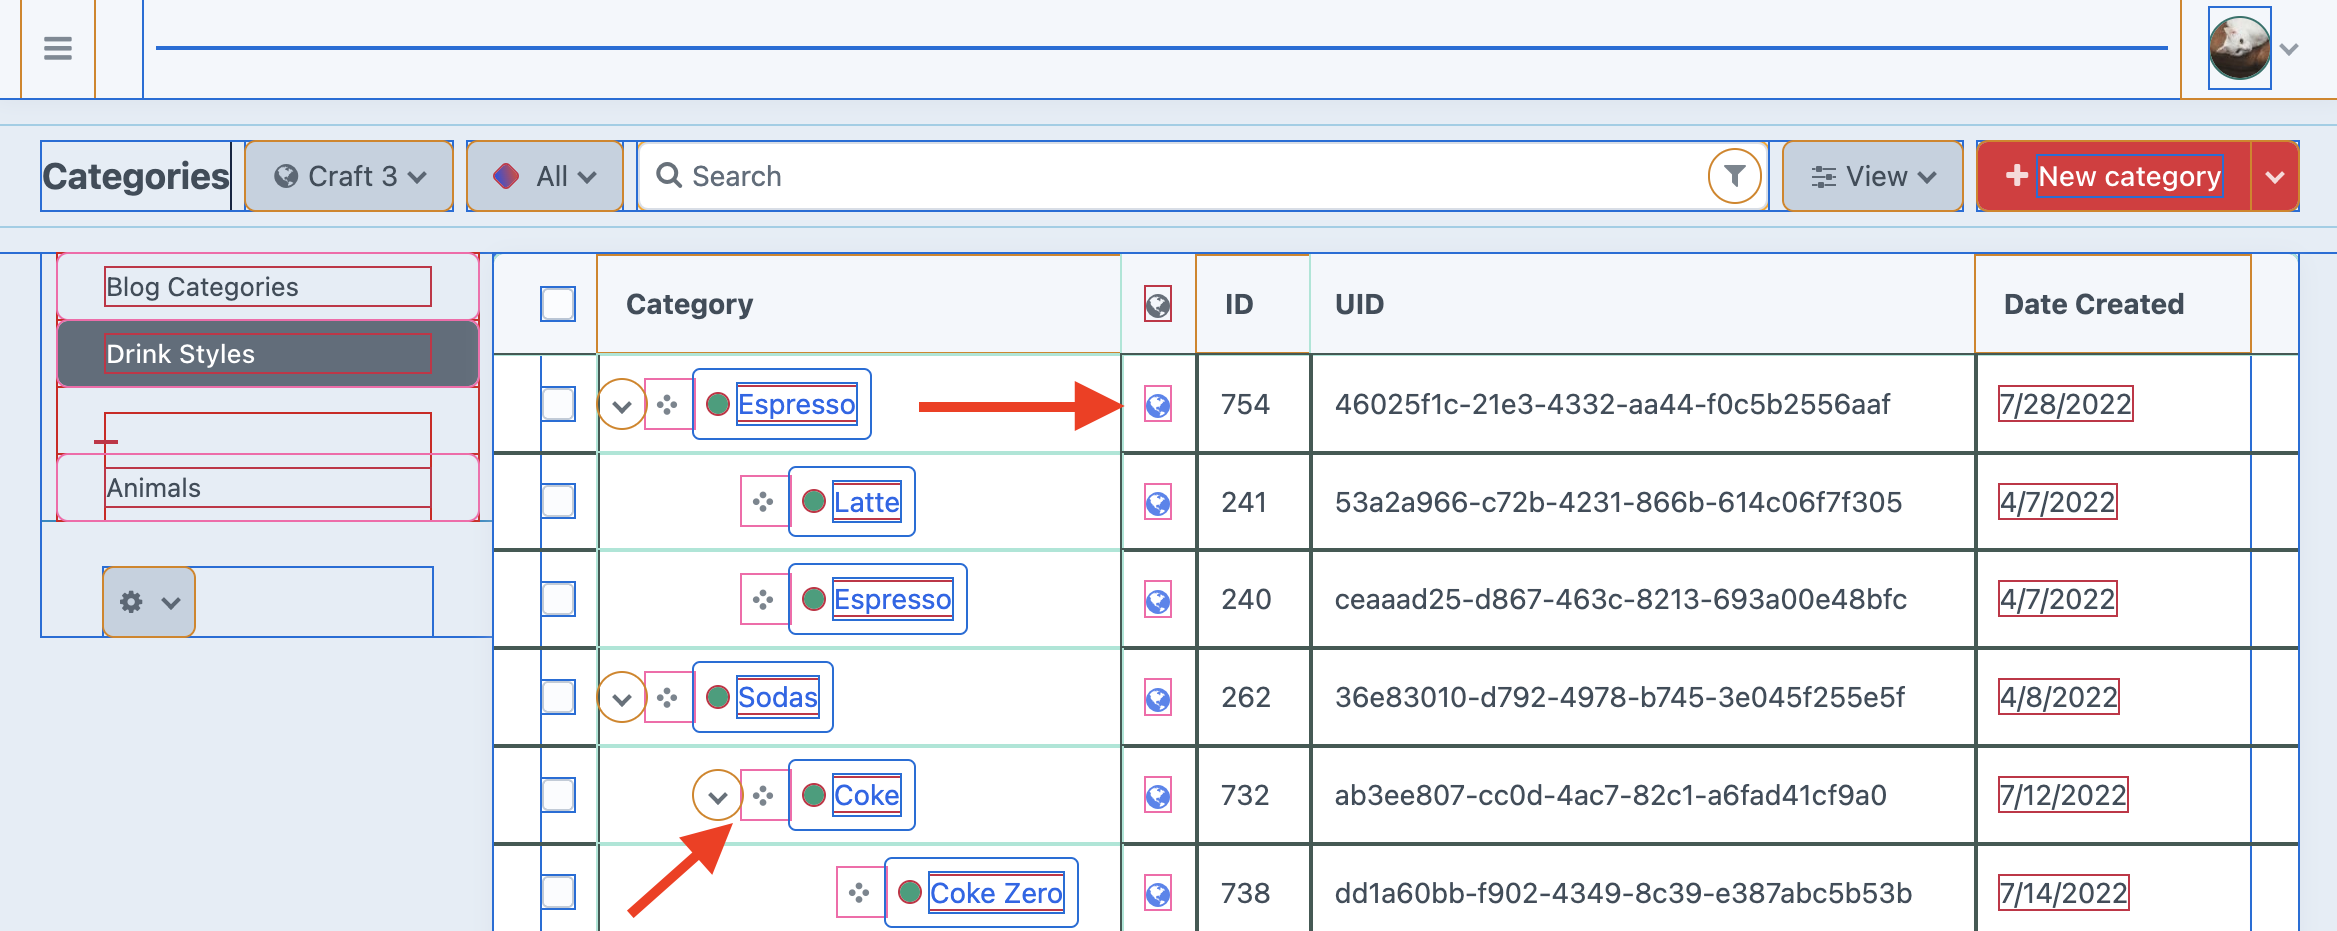This screenshot has width=2337, height=931.
Task: Click the globe icon in Coke row
Action: pos(1158,796)
